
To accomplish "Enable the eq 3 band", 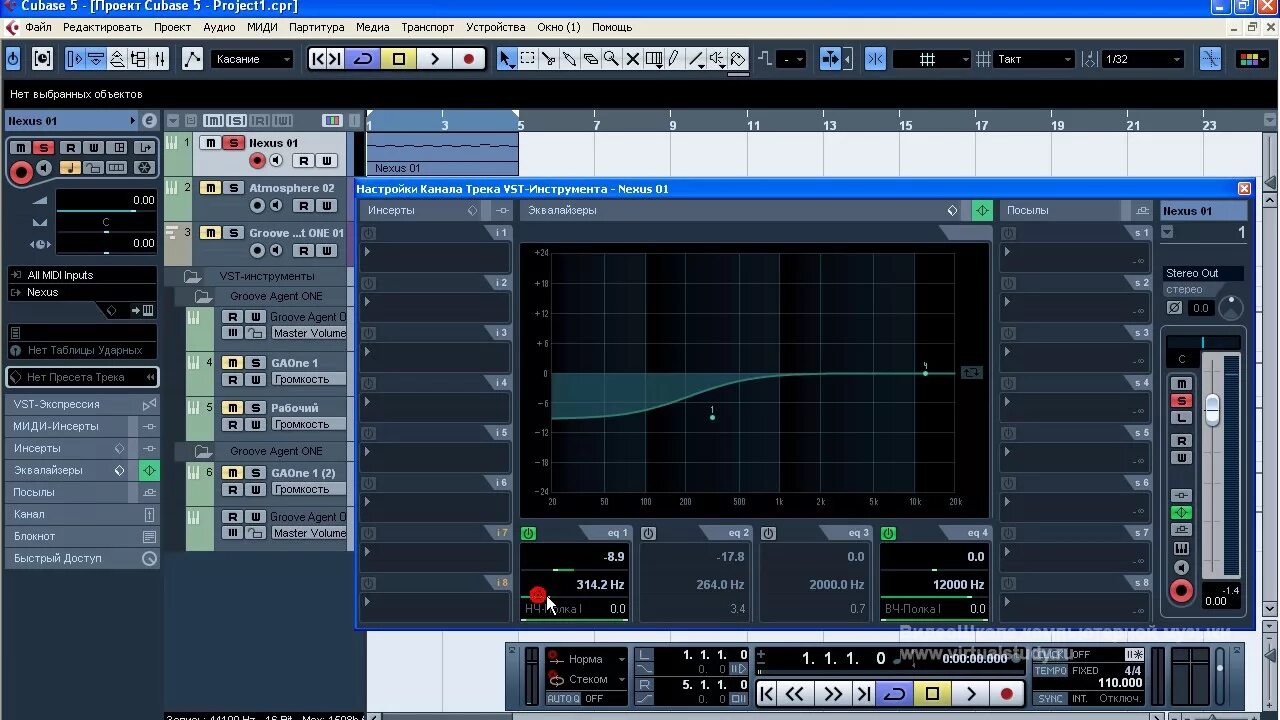I will click(x=768, y=534).
